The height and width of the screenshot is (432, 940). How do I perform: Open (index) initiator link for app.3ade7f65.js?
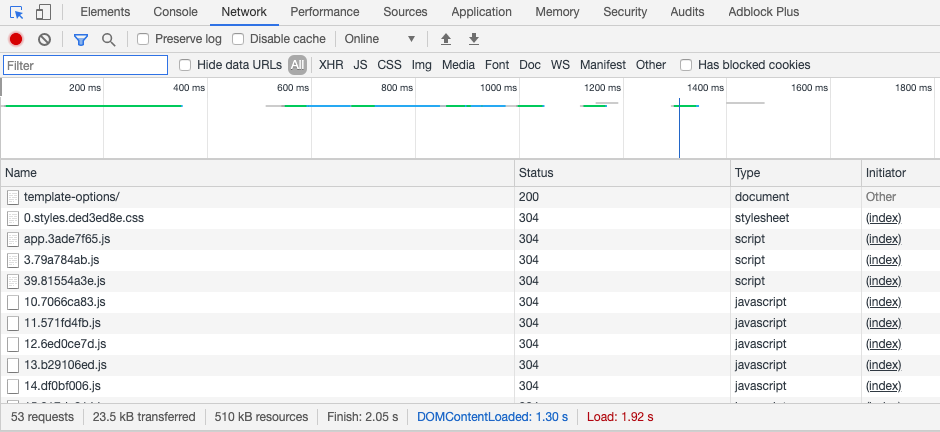(x=884, y=239)
